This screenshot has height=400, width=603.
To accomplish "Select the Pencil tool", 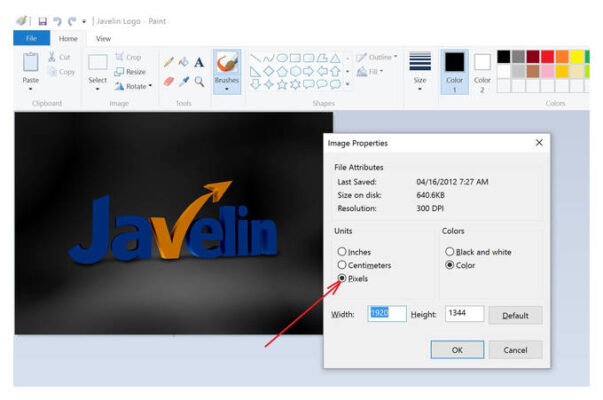I will click(169, 62).
